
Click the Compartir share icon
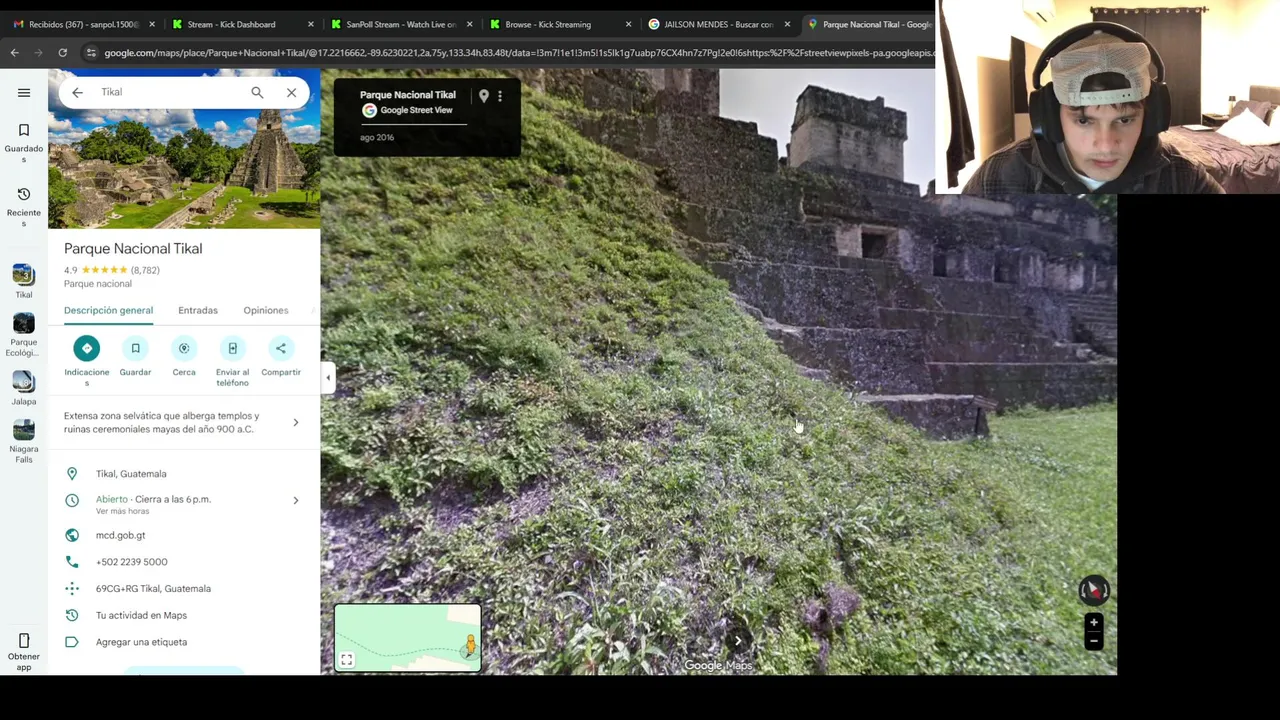(281, 348)
